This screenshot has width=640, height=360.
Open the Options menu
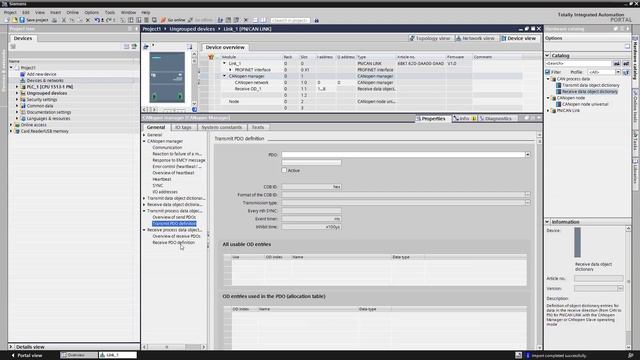(x=91, y=12)
